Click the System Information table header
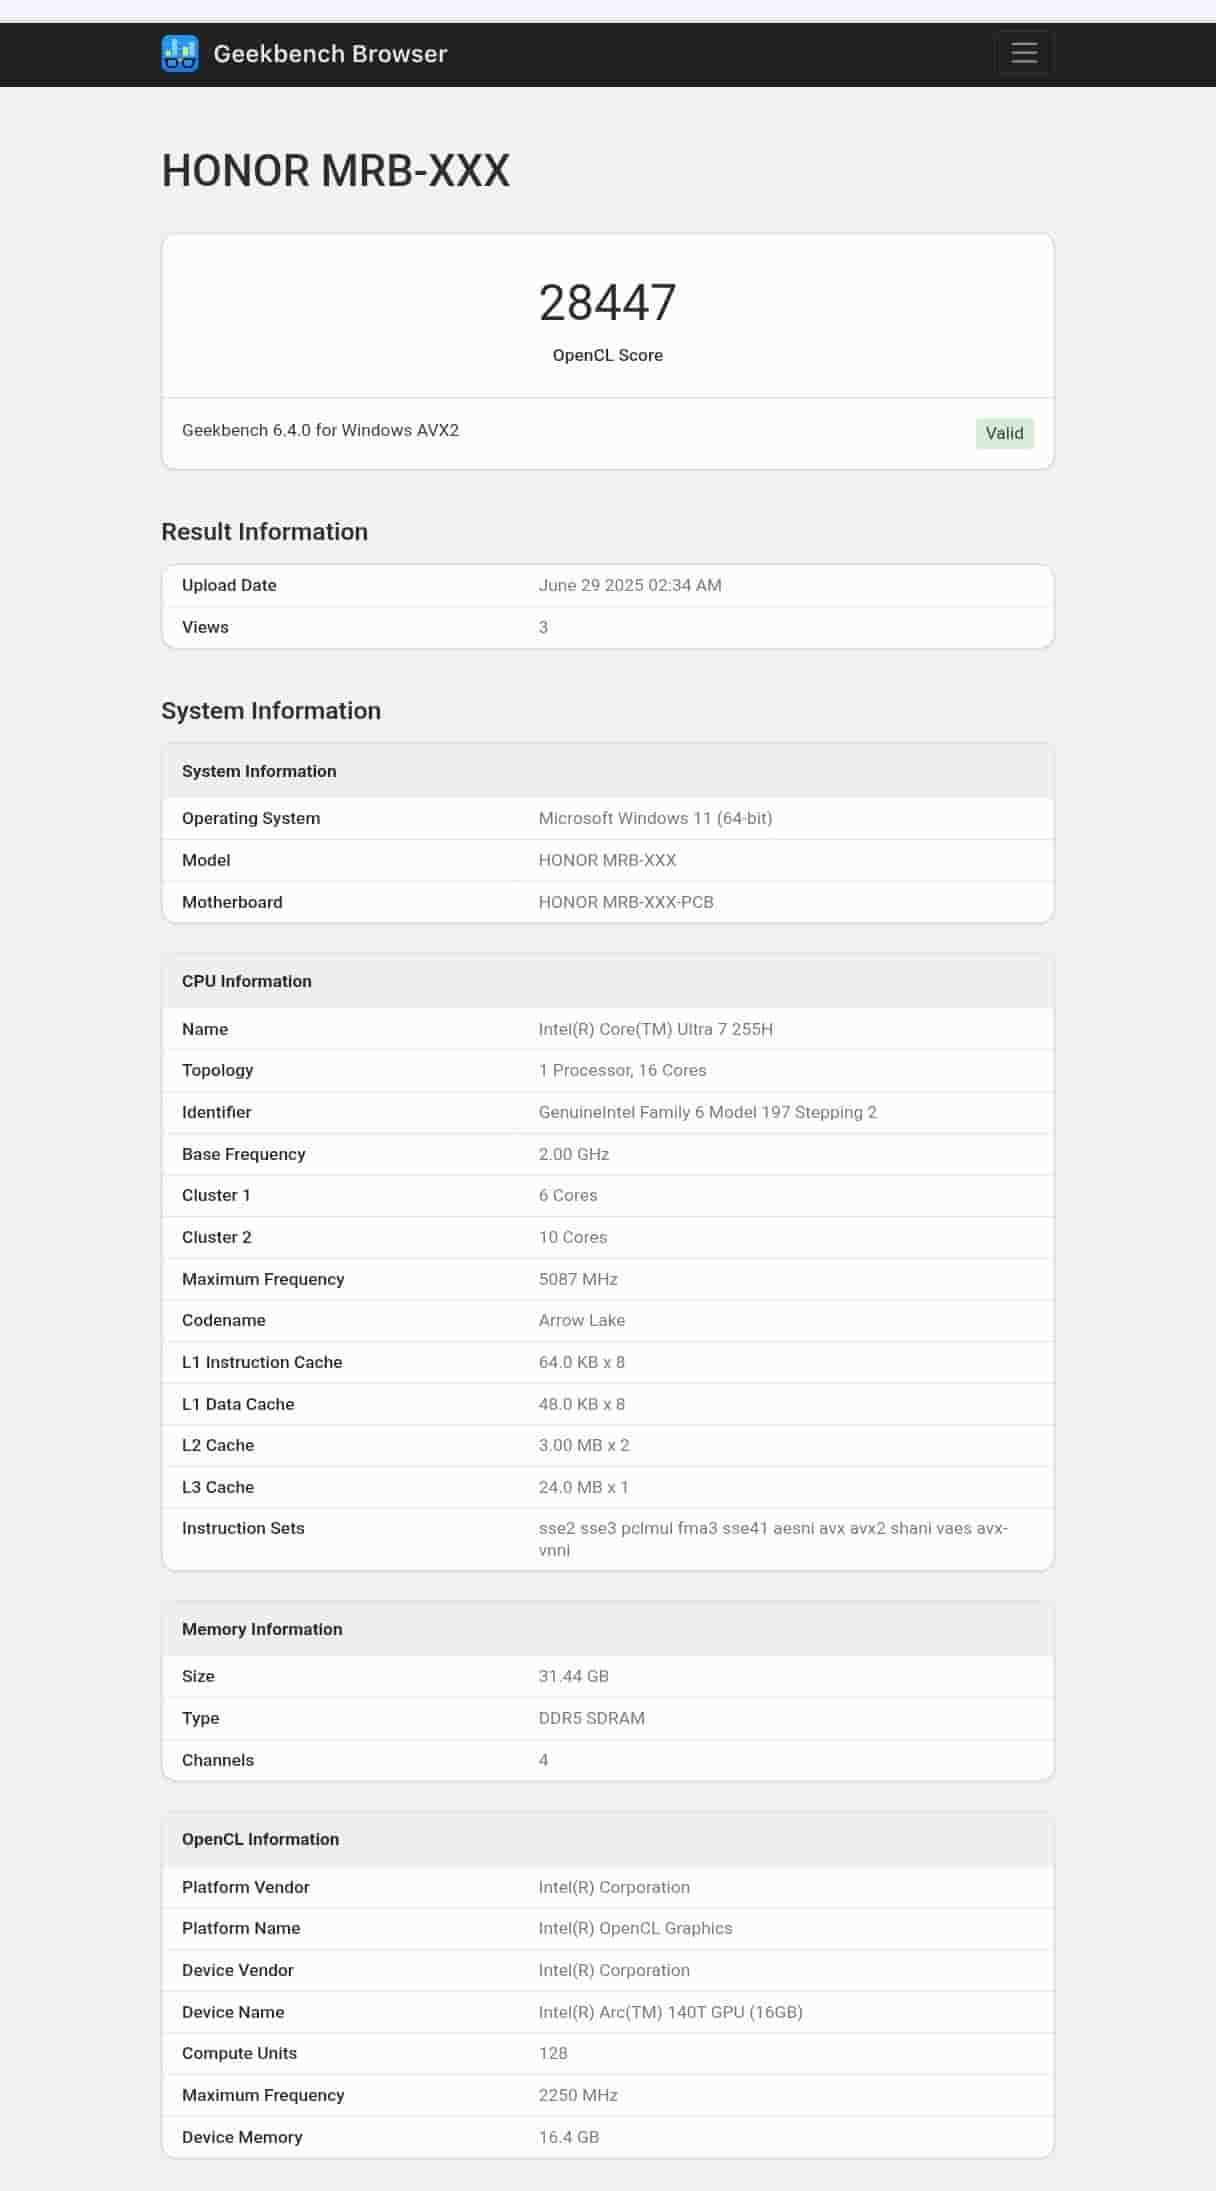Screen dimensions: 1216x2191 [x=259, y=771]
